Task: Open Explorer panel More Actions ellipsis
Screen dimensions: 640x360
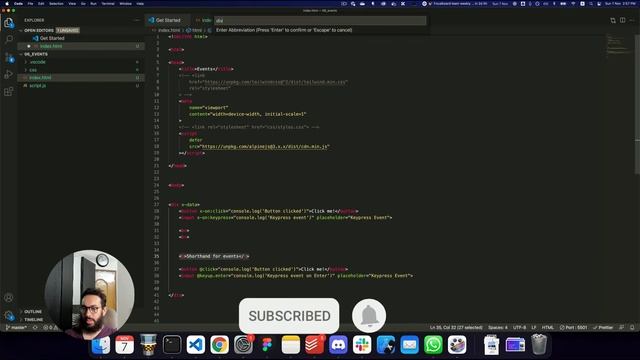Action: pyautogui.click(x=136, y=20)
